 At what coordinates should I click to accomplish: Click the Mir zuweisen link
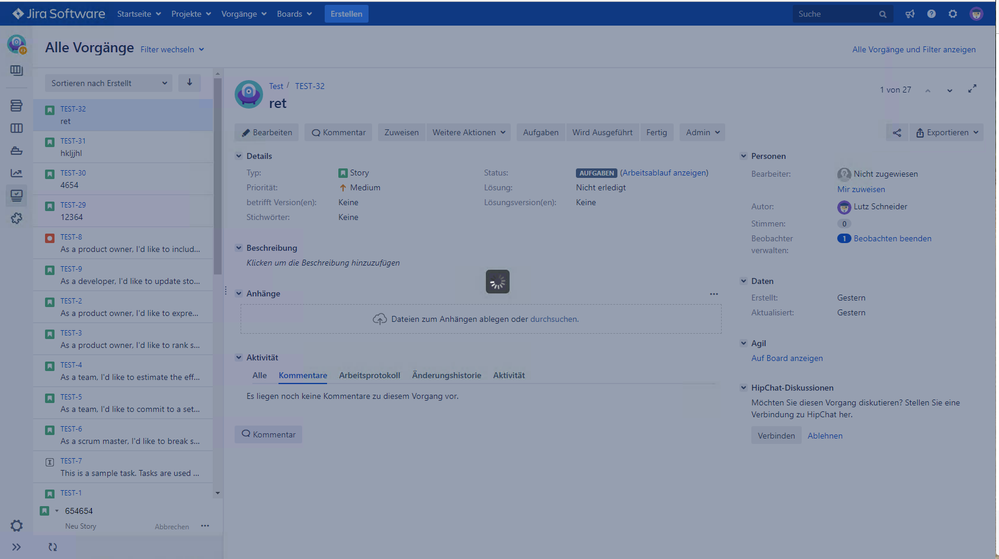point(861,189)
